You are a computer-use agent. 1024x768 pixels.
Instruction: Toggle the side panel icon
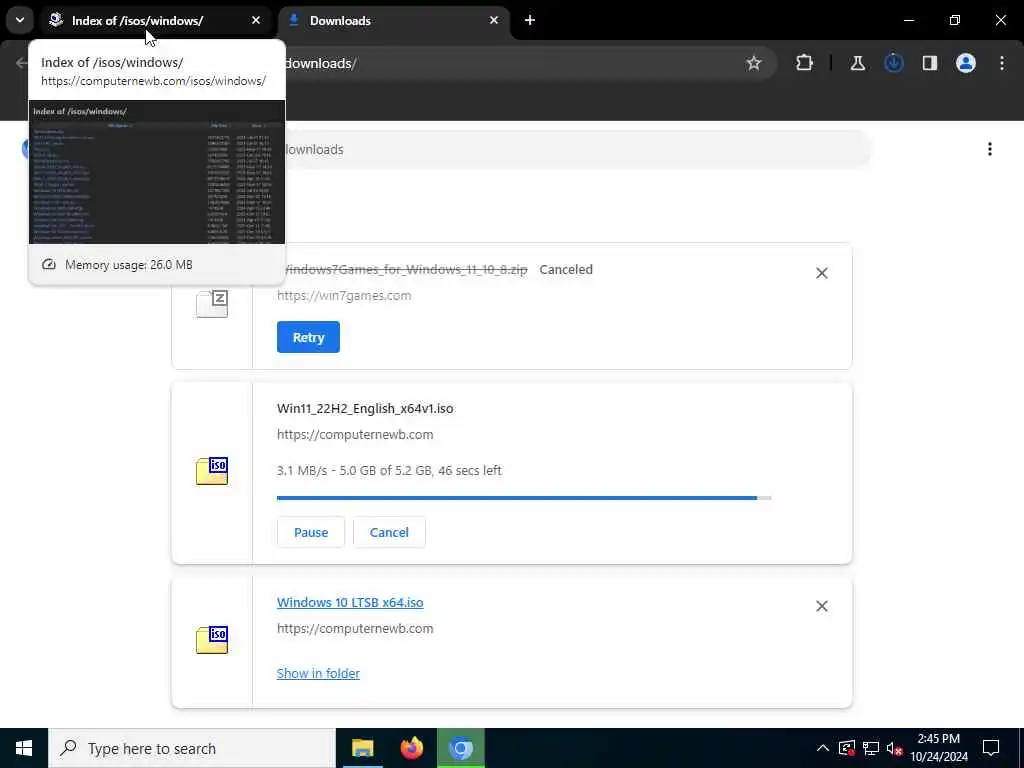pos(929,63)
